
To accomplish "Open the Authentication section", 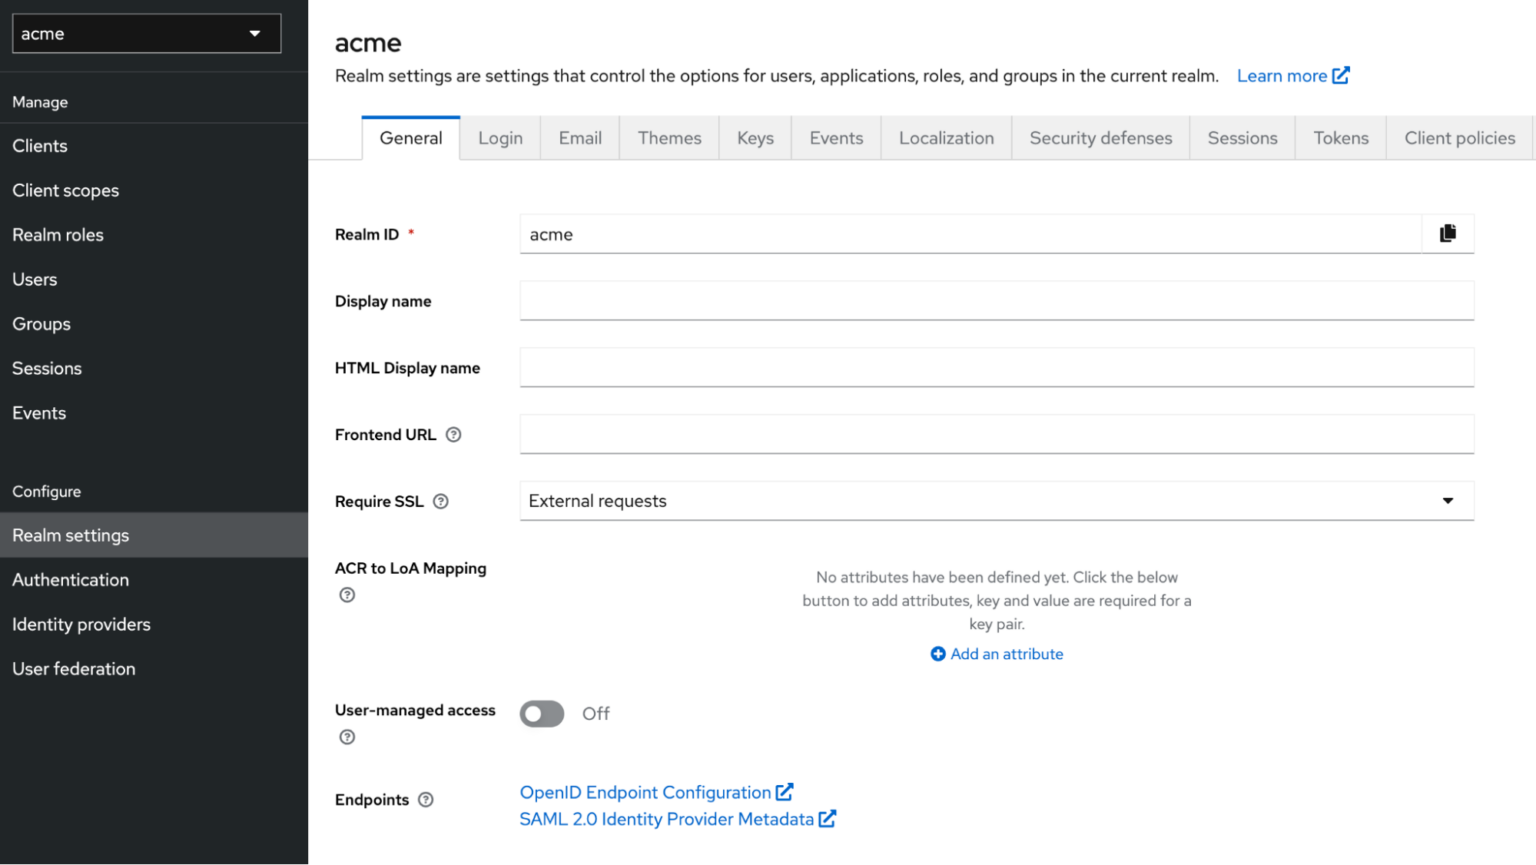I will (x=70, y=579).
